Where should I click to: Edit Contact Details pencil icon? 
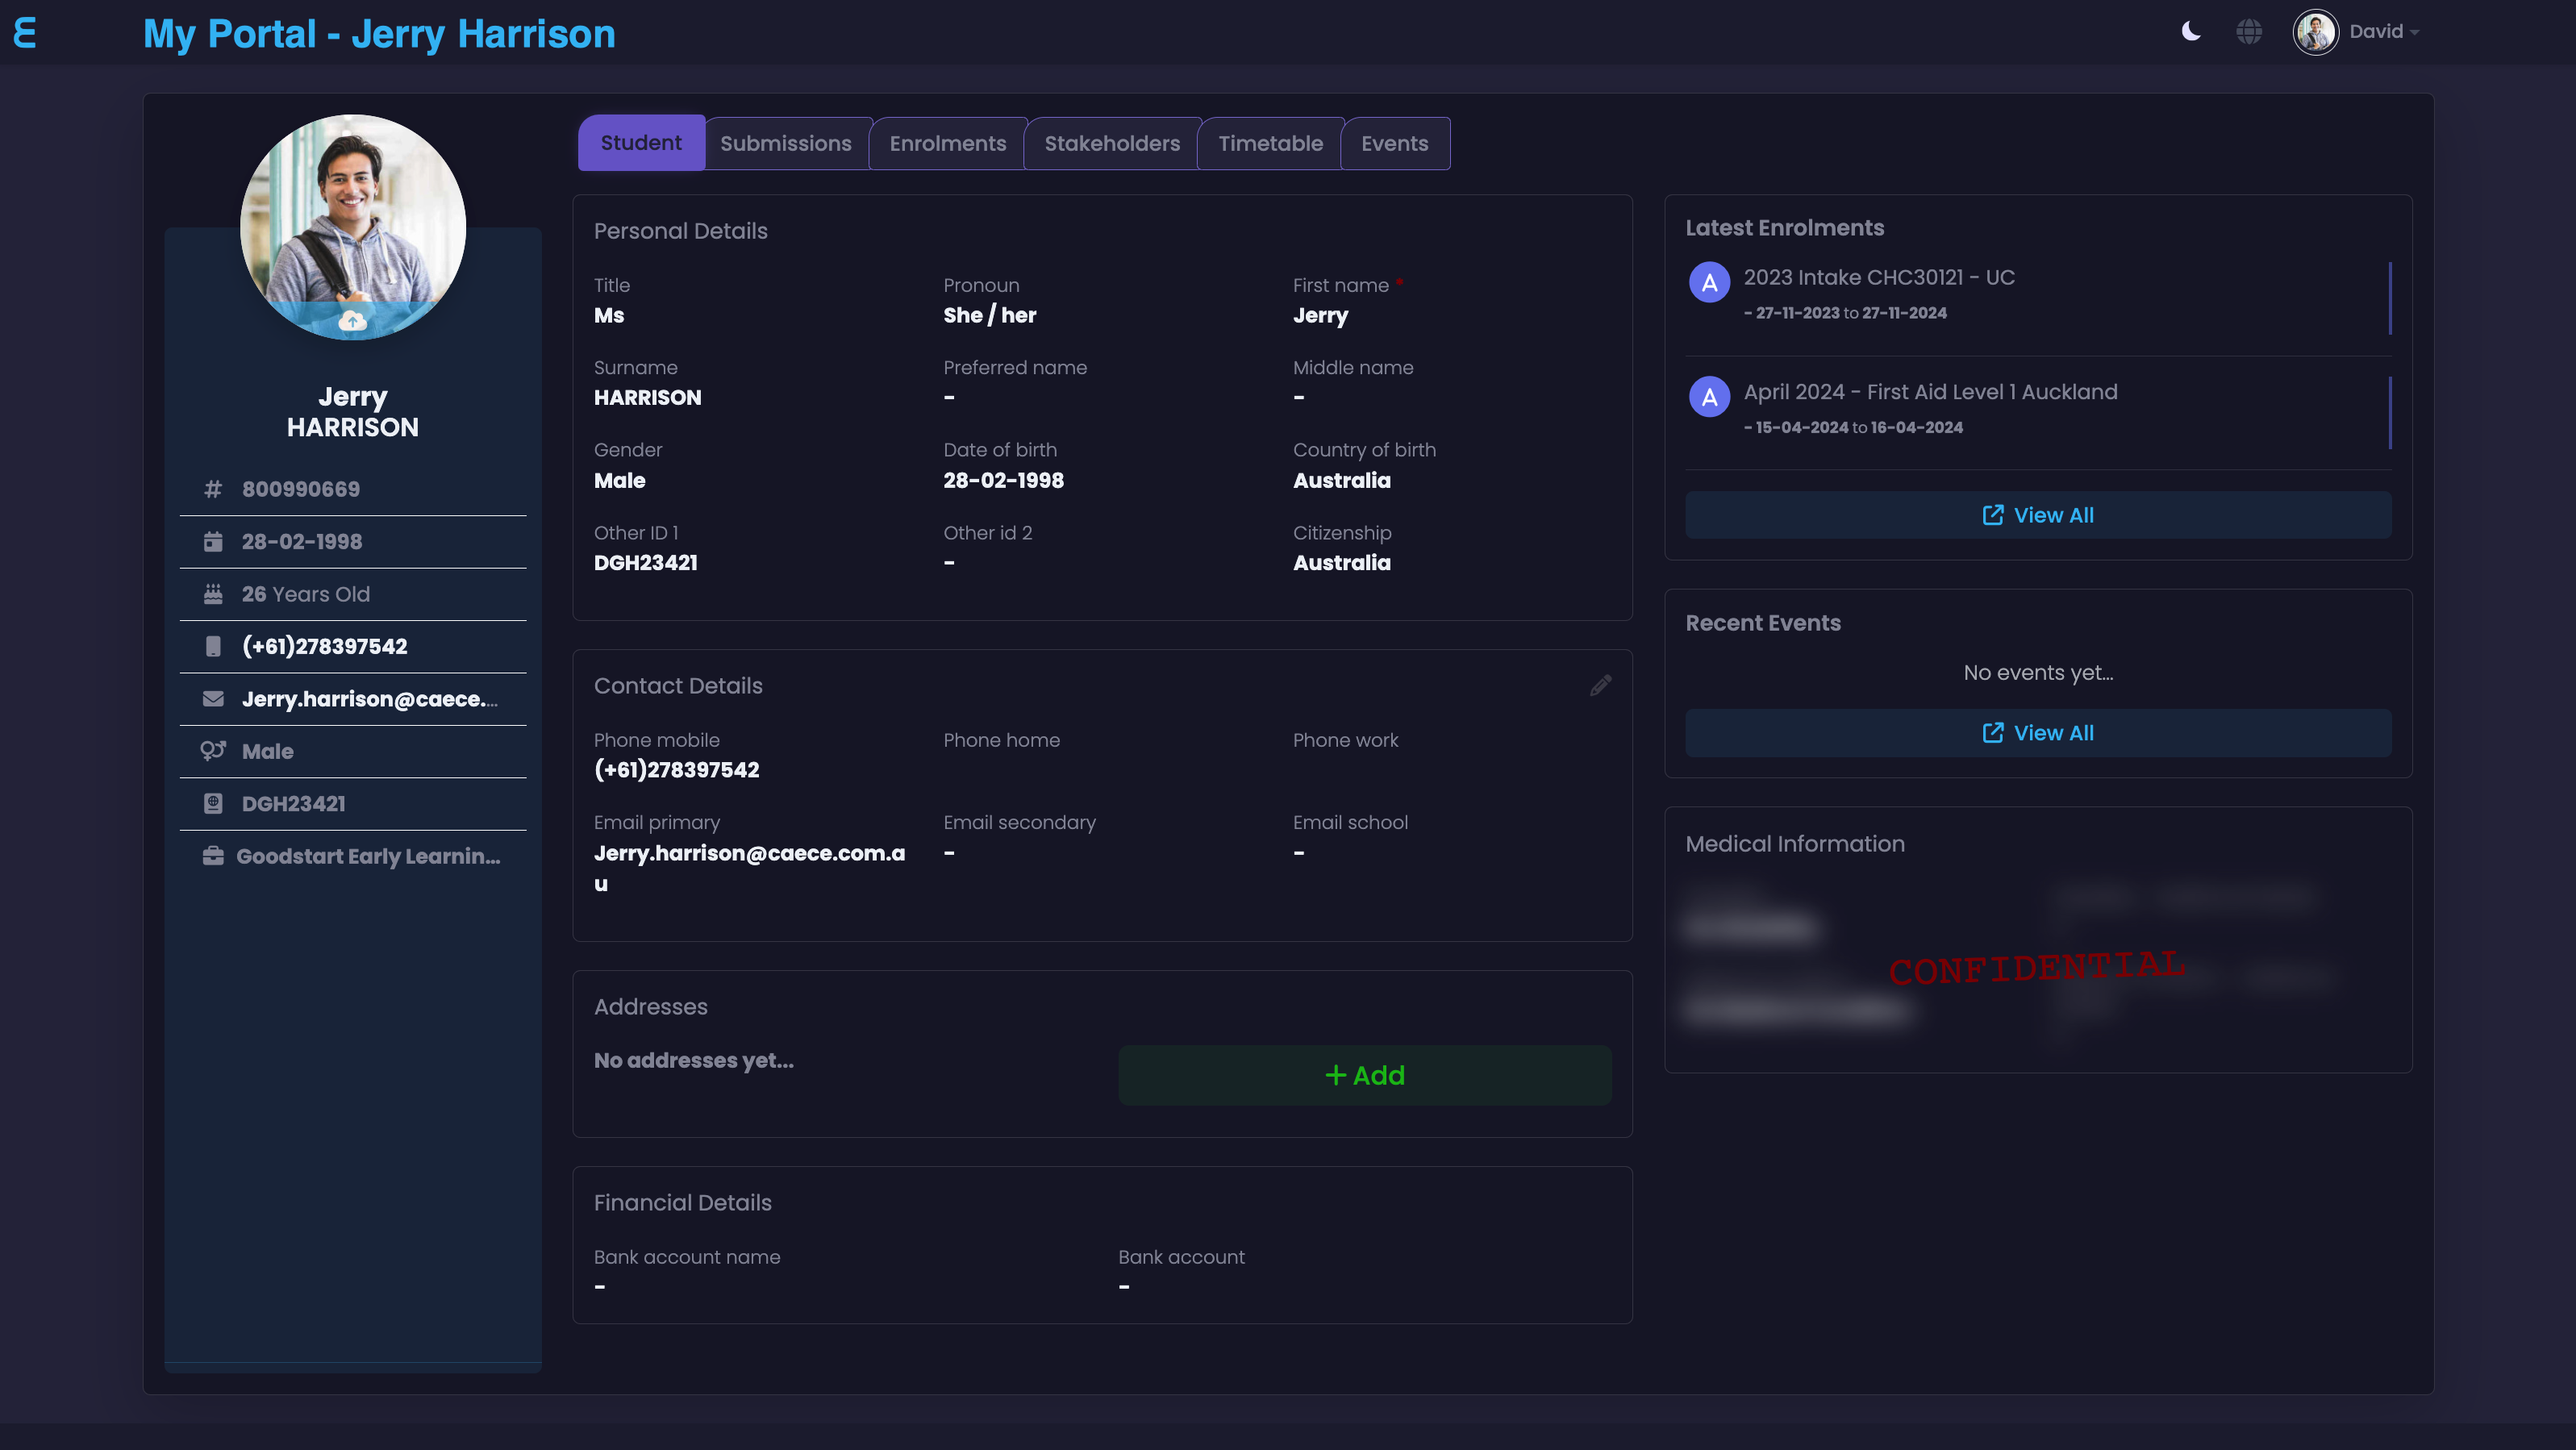coord(1600,685)
